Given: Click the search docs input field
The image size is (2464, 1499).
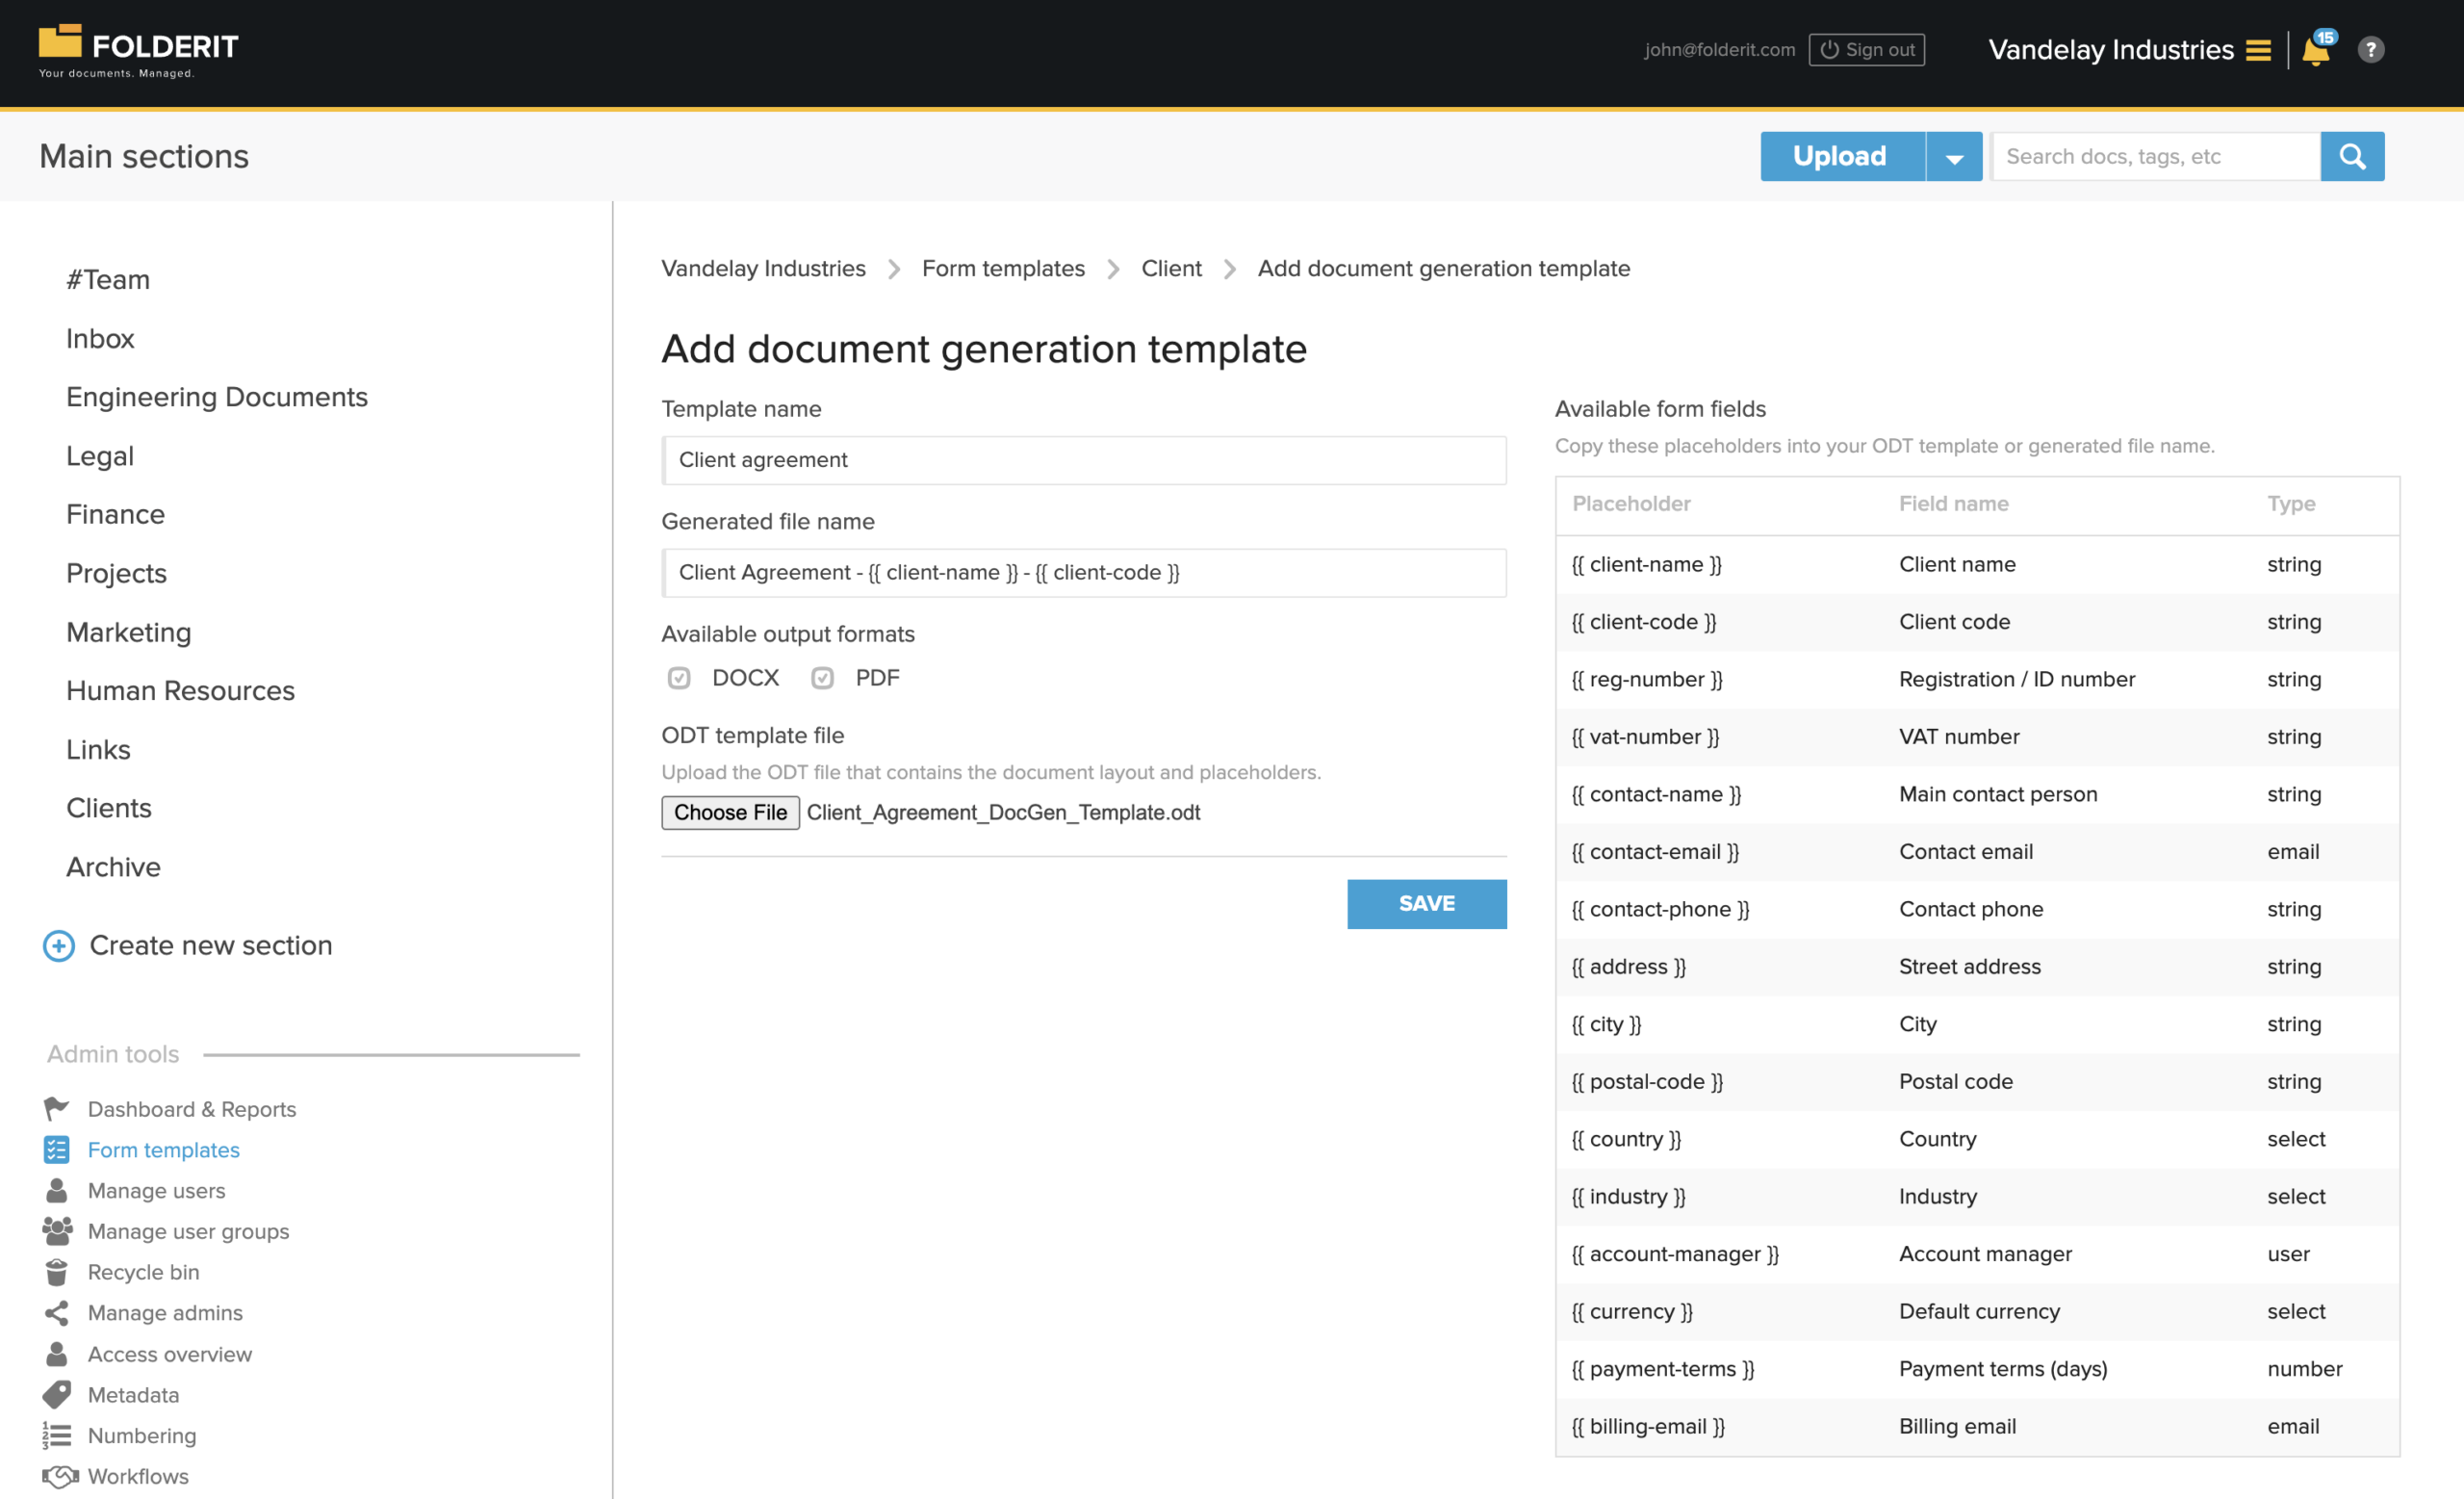Looking at the screenshot, I should click(2155, 156).
